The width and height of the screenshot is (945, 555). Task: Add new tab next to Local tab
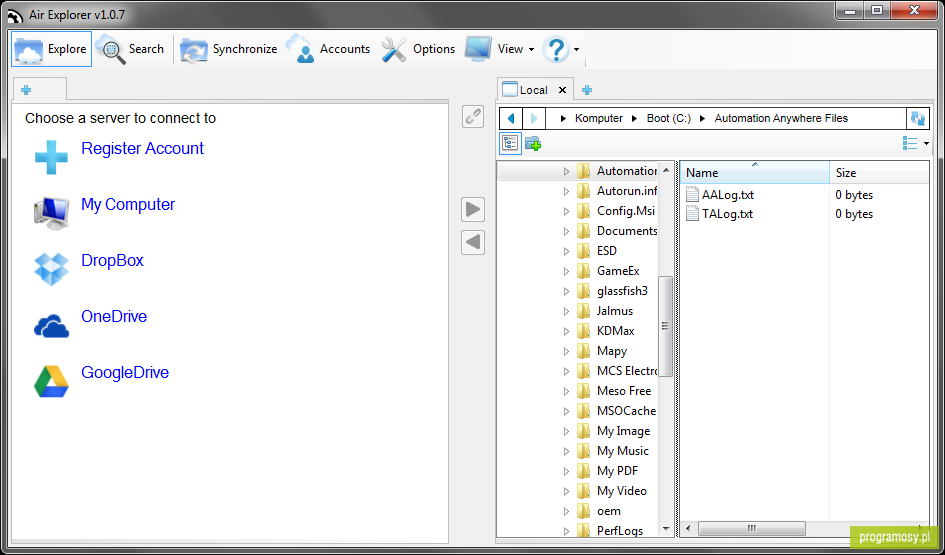pyautogui.click(x=586, y=90)
